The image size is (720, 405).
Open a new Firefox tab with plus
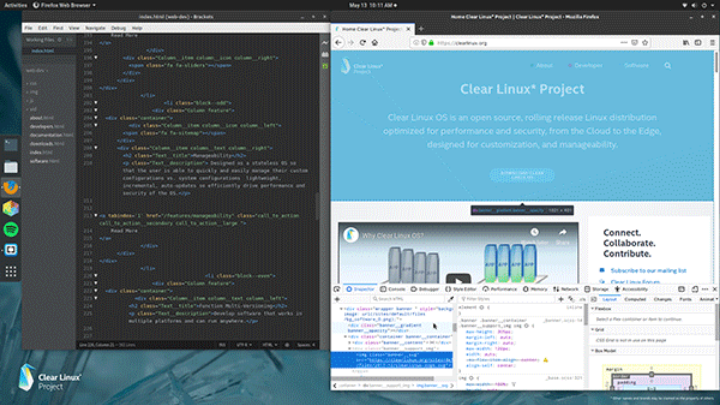point(421,28)
